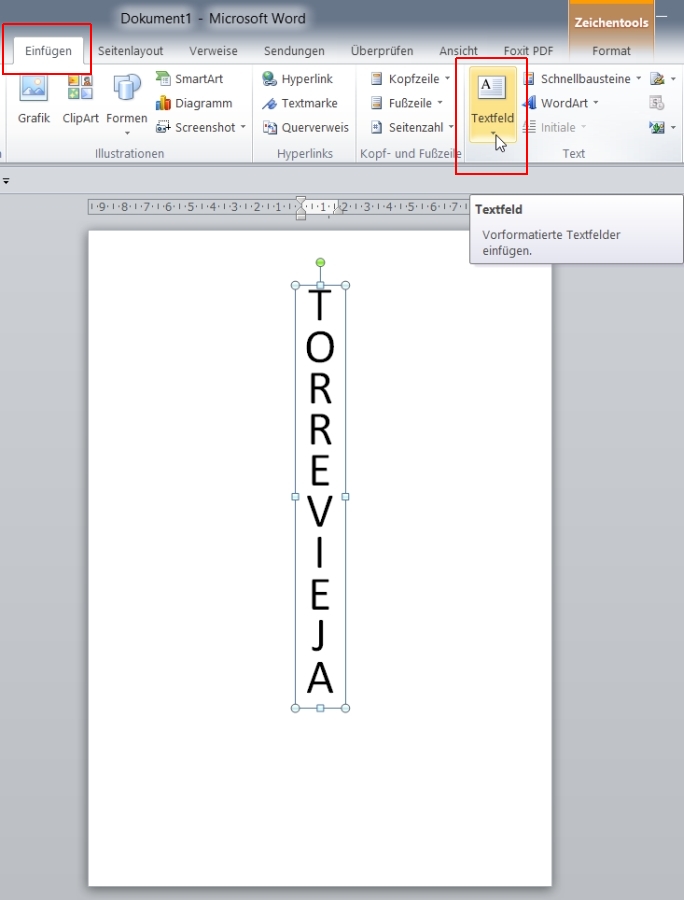Insert a Diagramm chart

[194, 103]
